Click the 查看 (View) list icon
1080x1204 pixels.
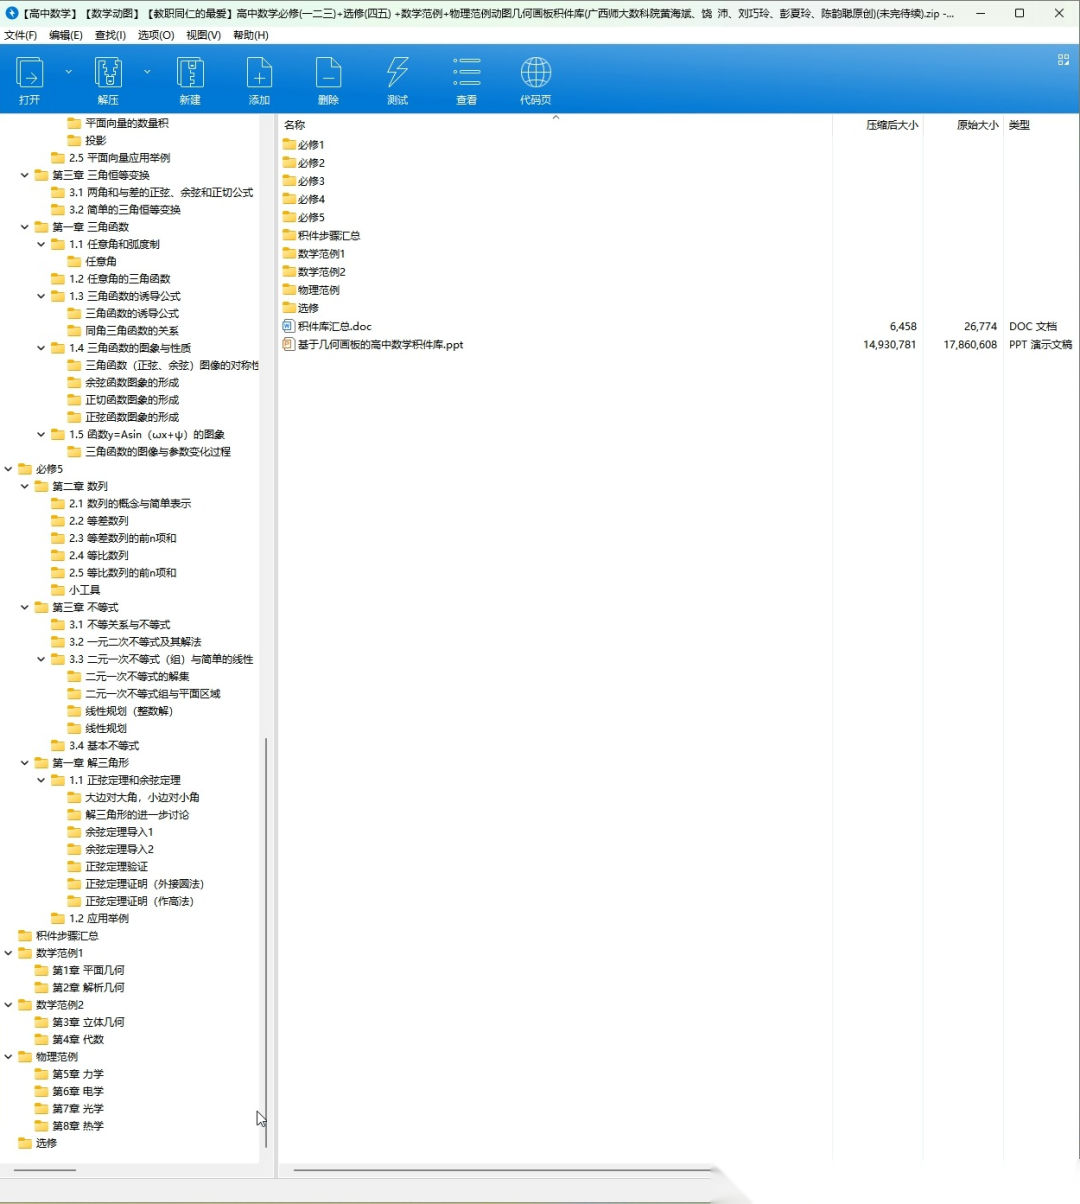[x=466, y=74]
